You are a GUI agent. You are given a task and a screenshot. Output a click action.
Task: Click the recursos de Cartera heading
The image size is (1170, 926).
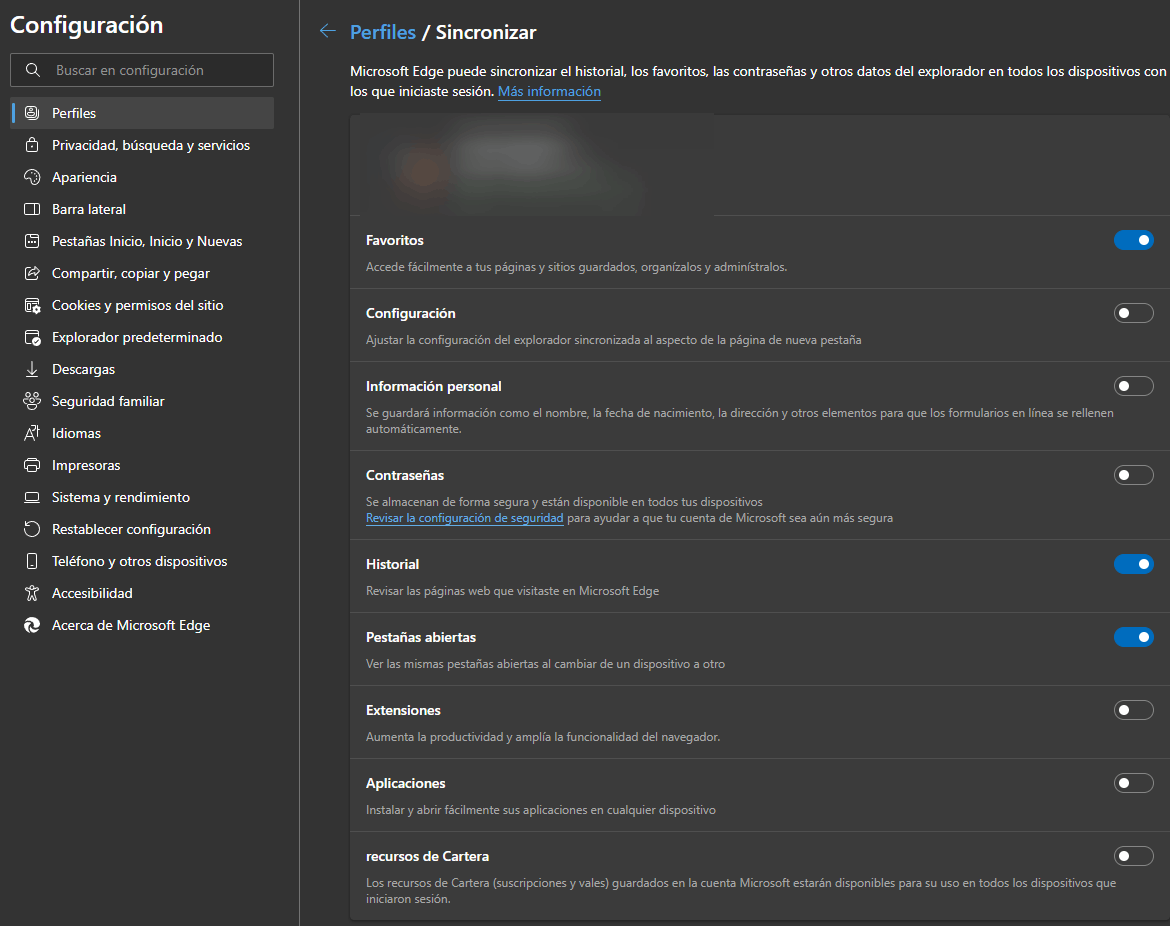pos(428,857)
